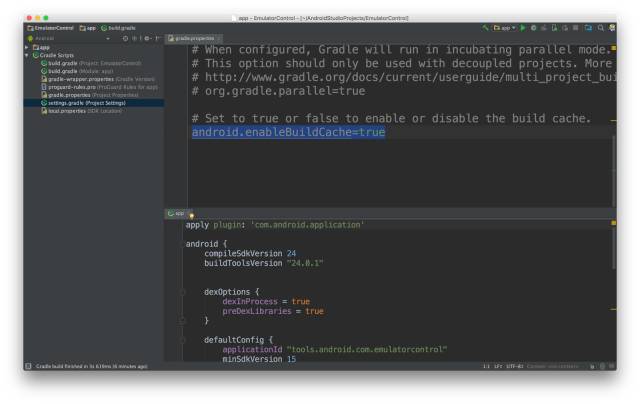640x404 pixels.
Task: Select local.properties (SDK Location) file
Action: [81, 111]
